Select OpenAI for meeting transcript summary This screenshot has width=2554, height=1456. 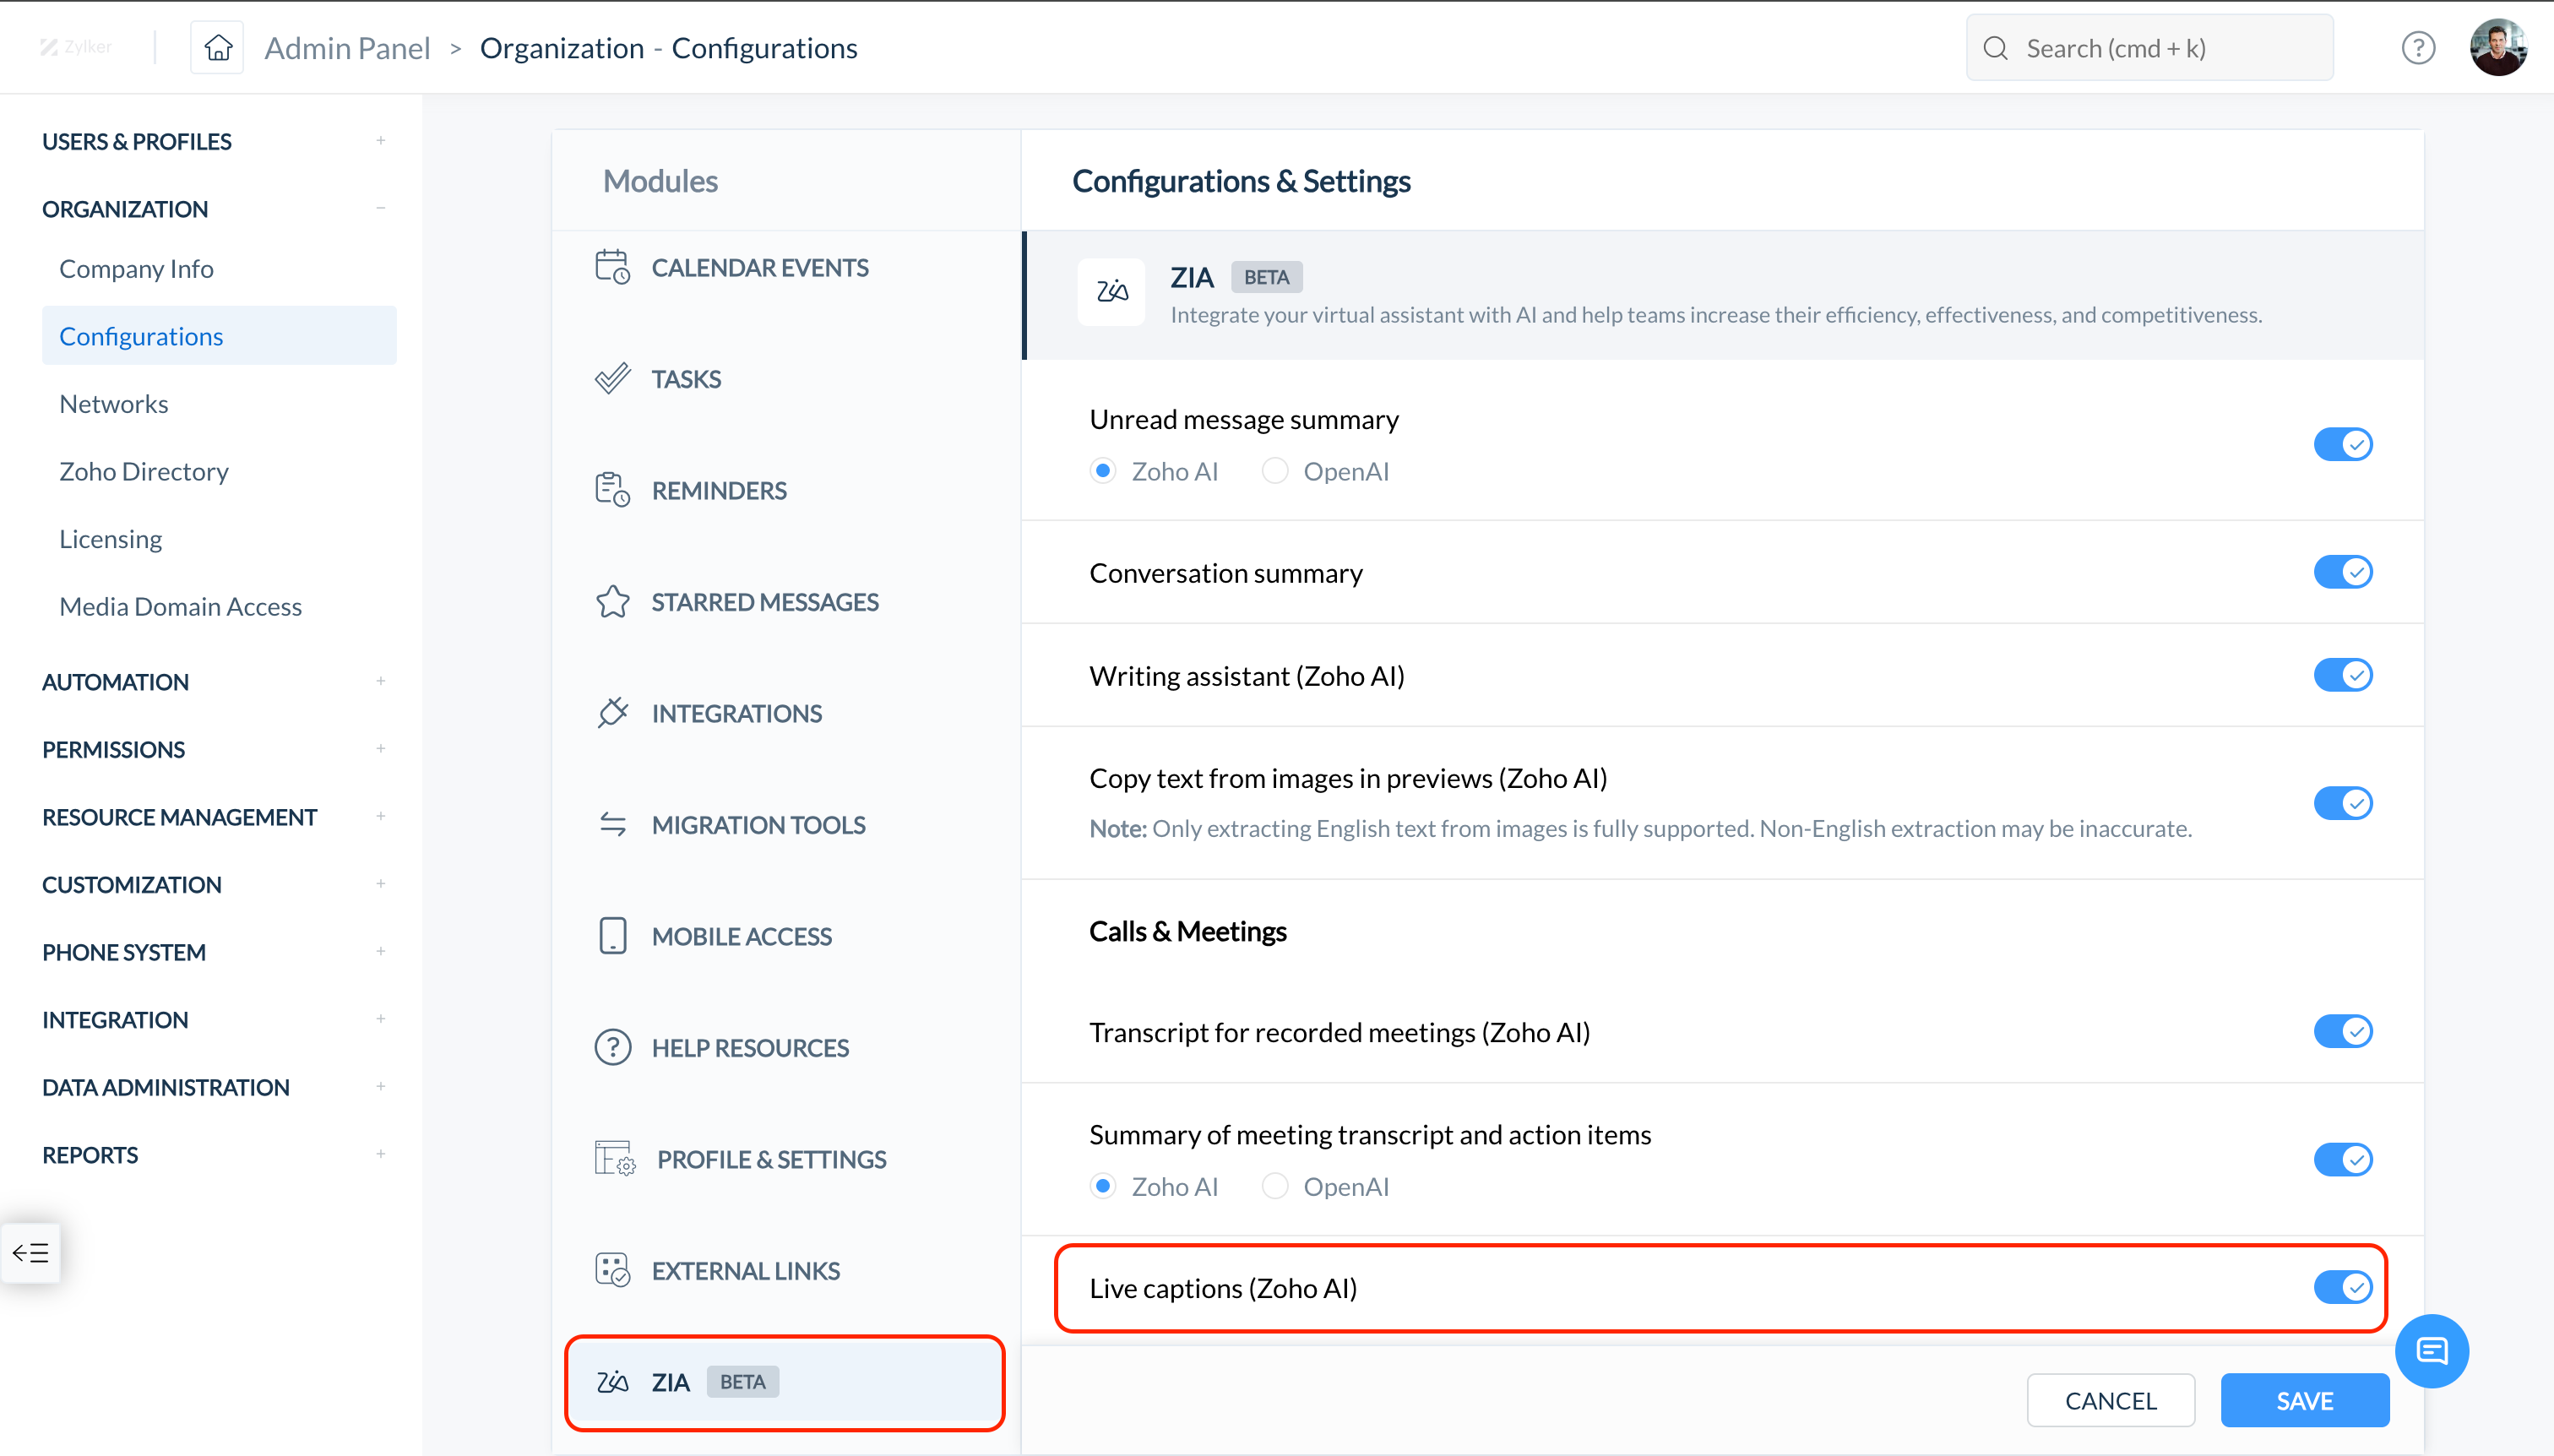[1275, 1186]
